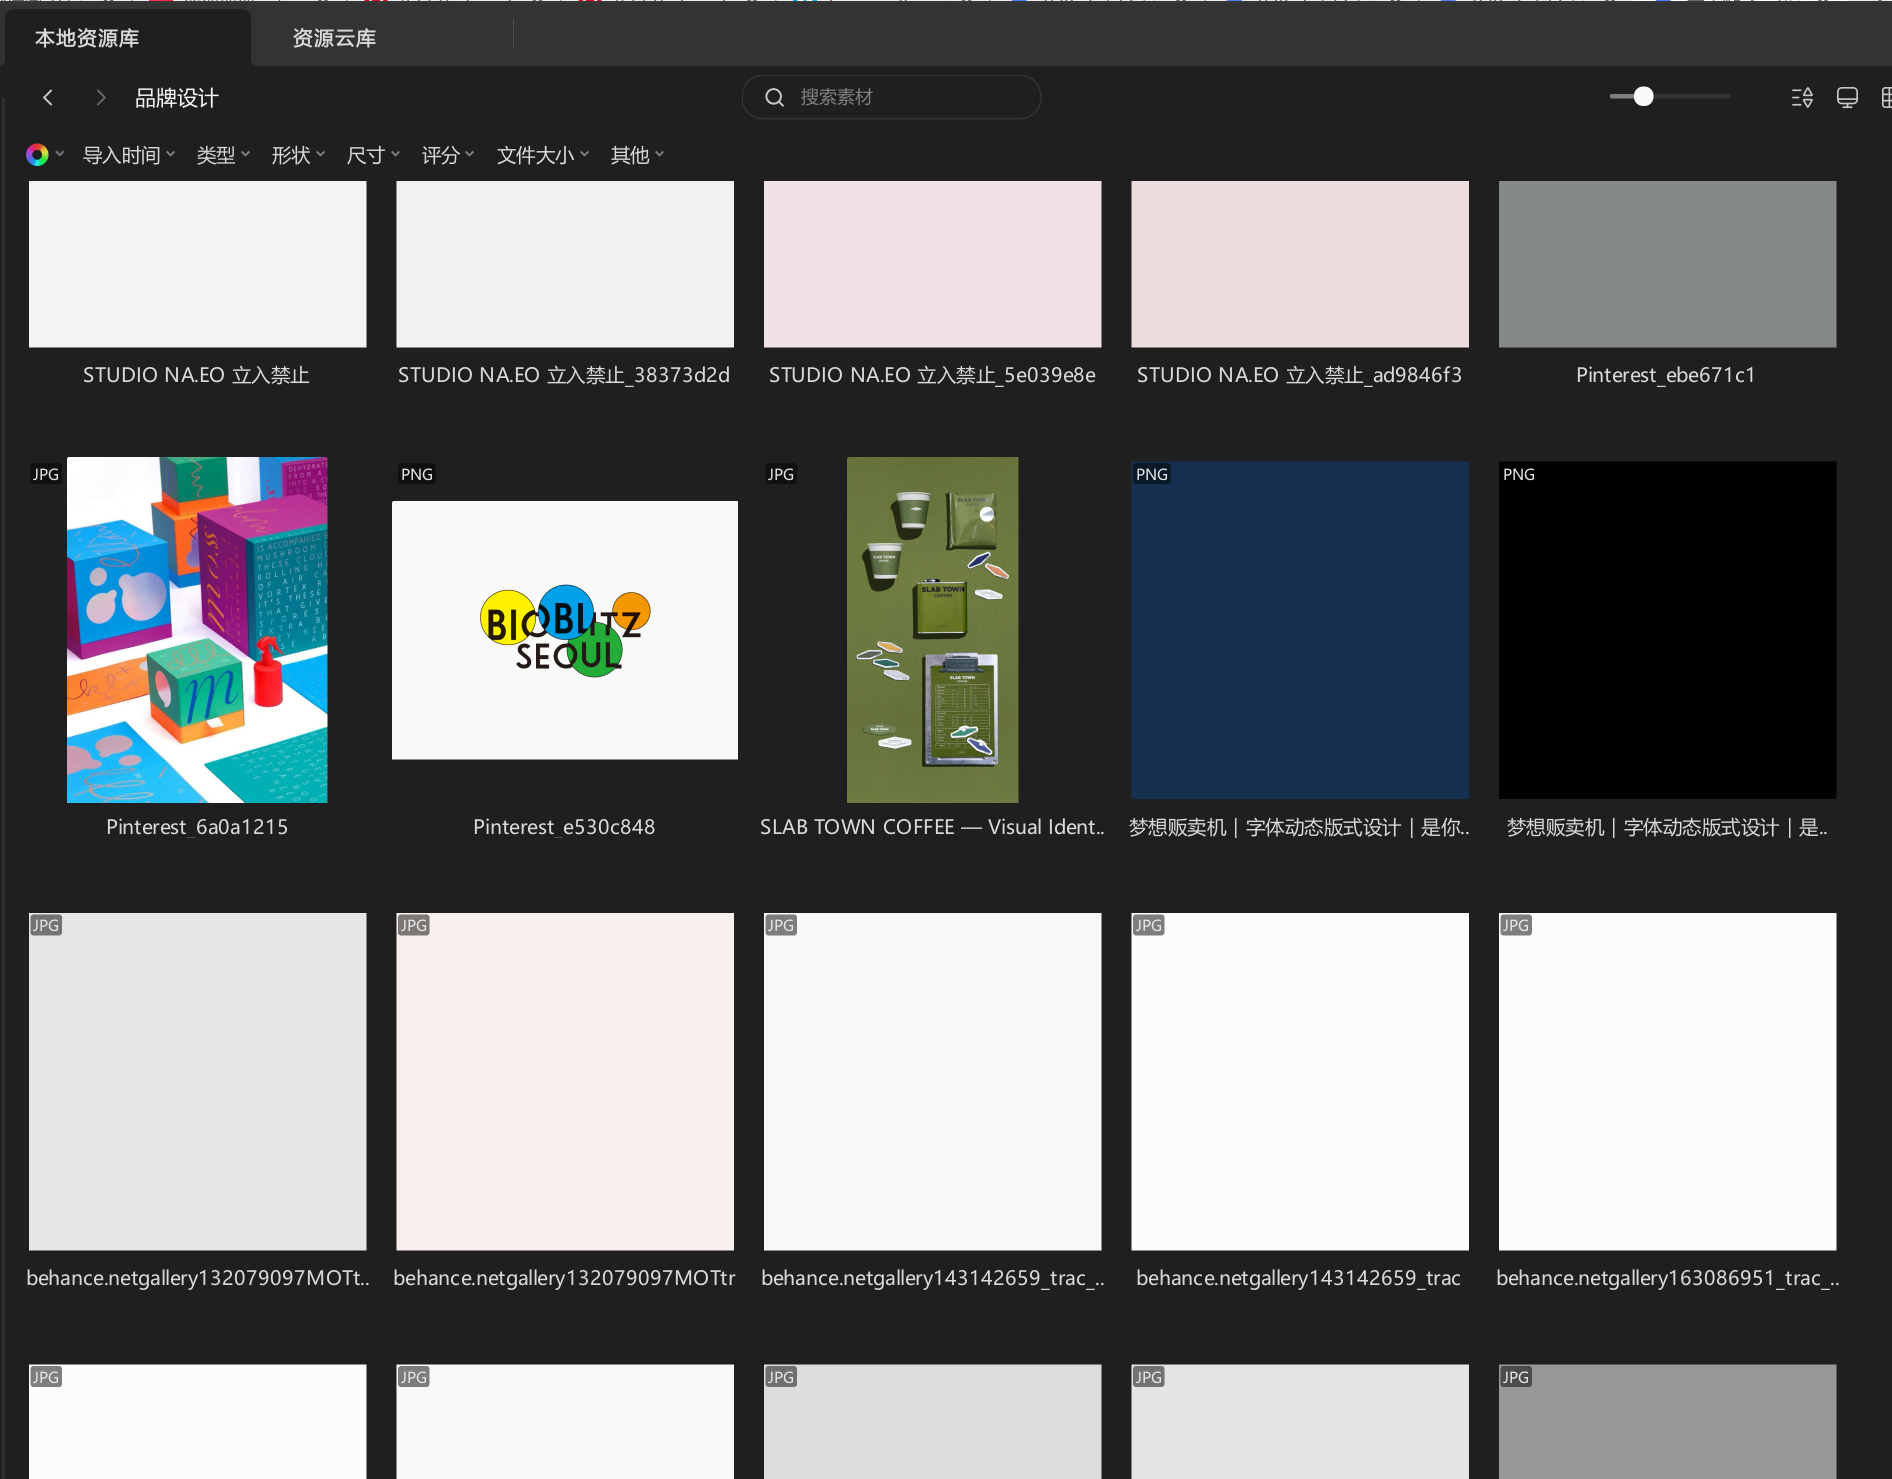Image resolution: width=1892 pixels, height=1479 pixels.
Task: Switch to the 资源云库 tab
Action: point(334,38)
